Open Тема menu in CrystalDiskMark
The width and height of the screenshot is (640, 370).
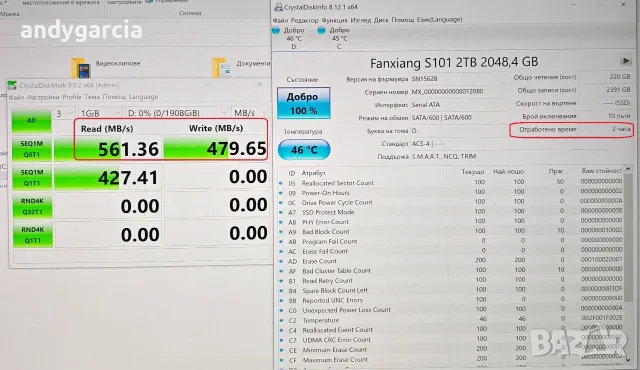[92, 97]
